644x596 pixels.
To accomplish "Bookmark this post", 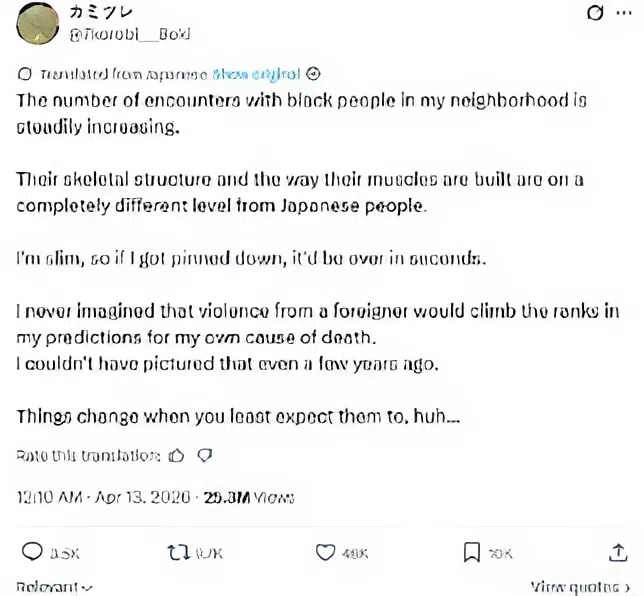I will (x=472, y=551).
